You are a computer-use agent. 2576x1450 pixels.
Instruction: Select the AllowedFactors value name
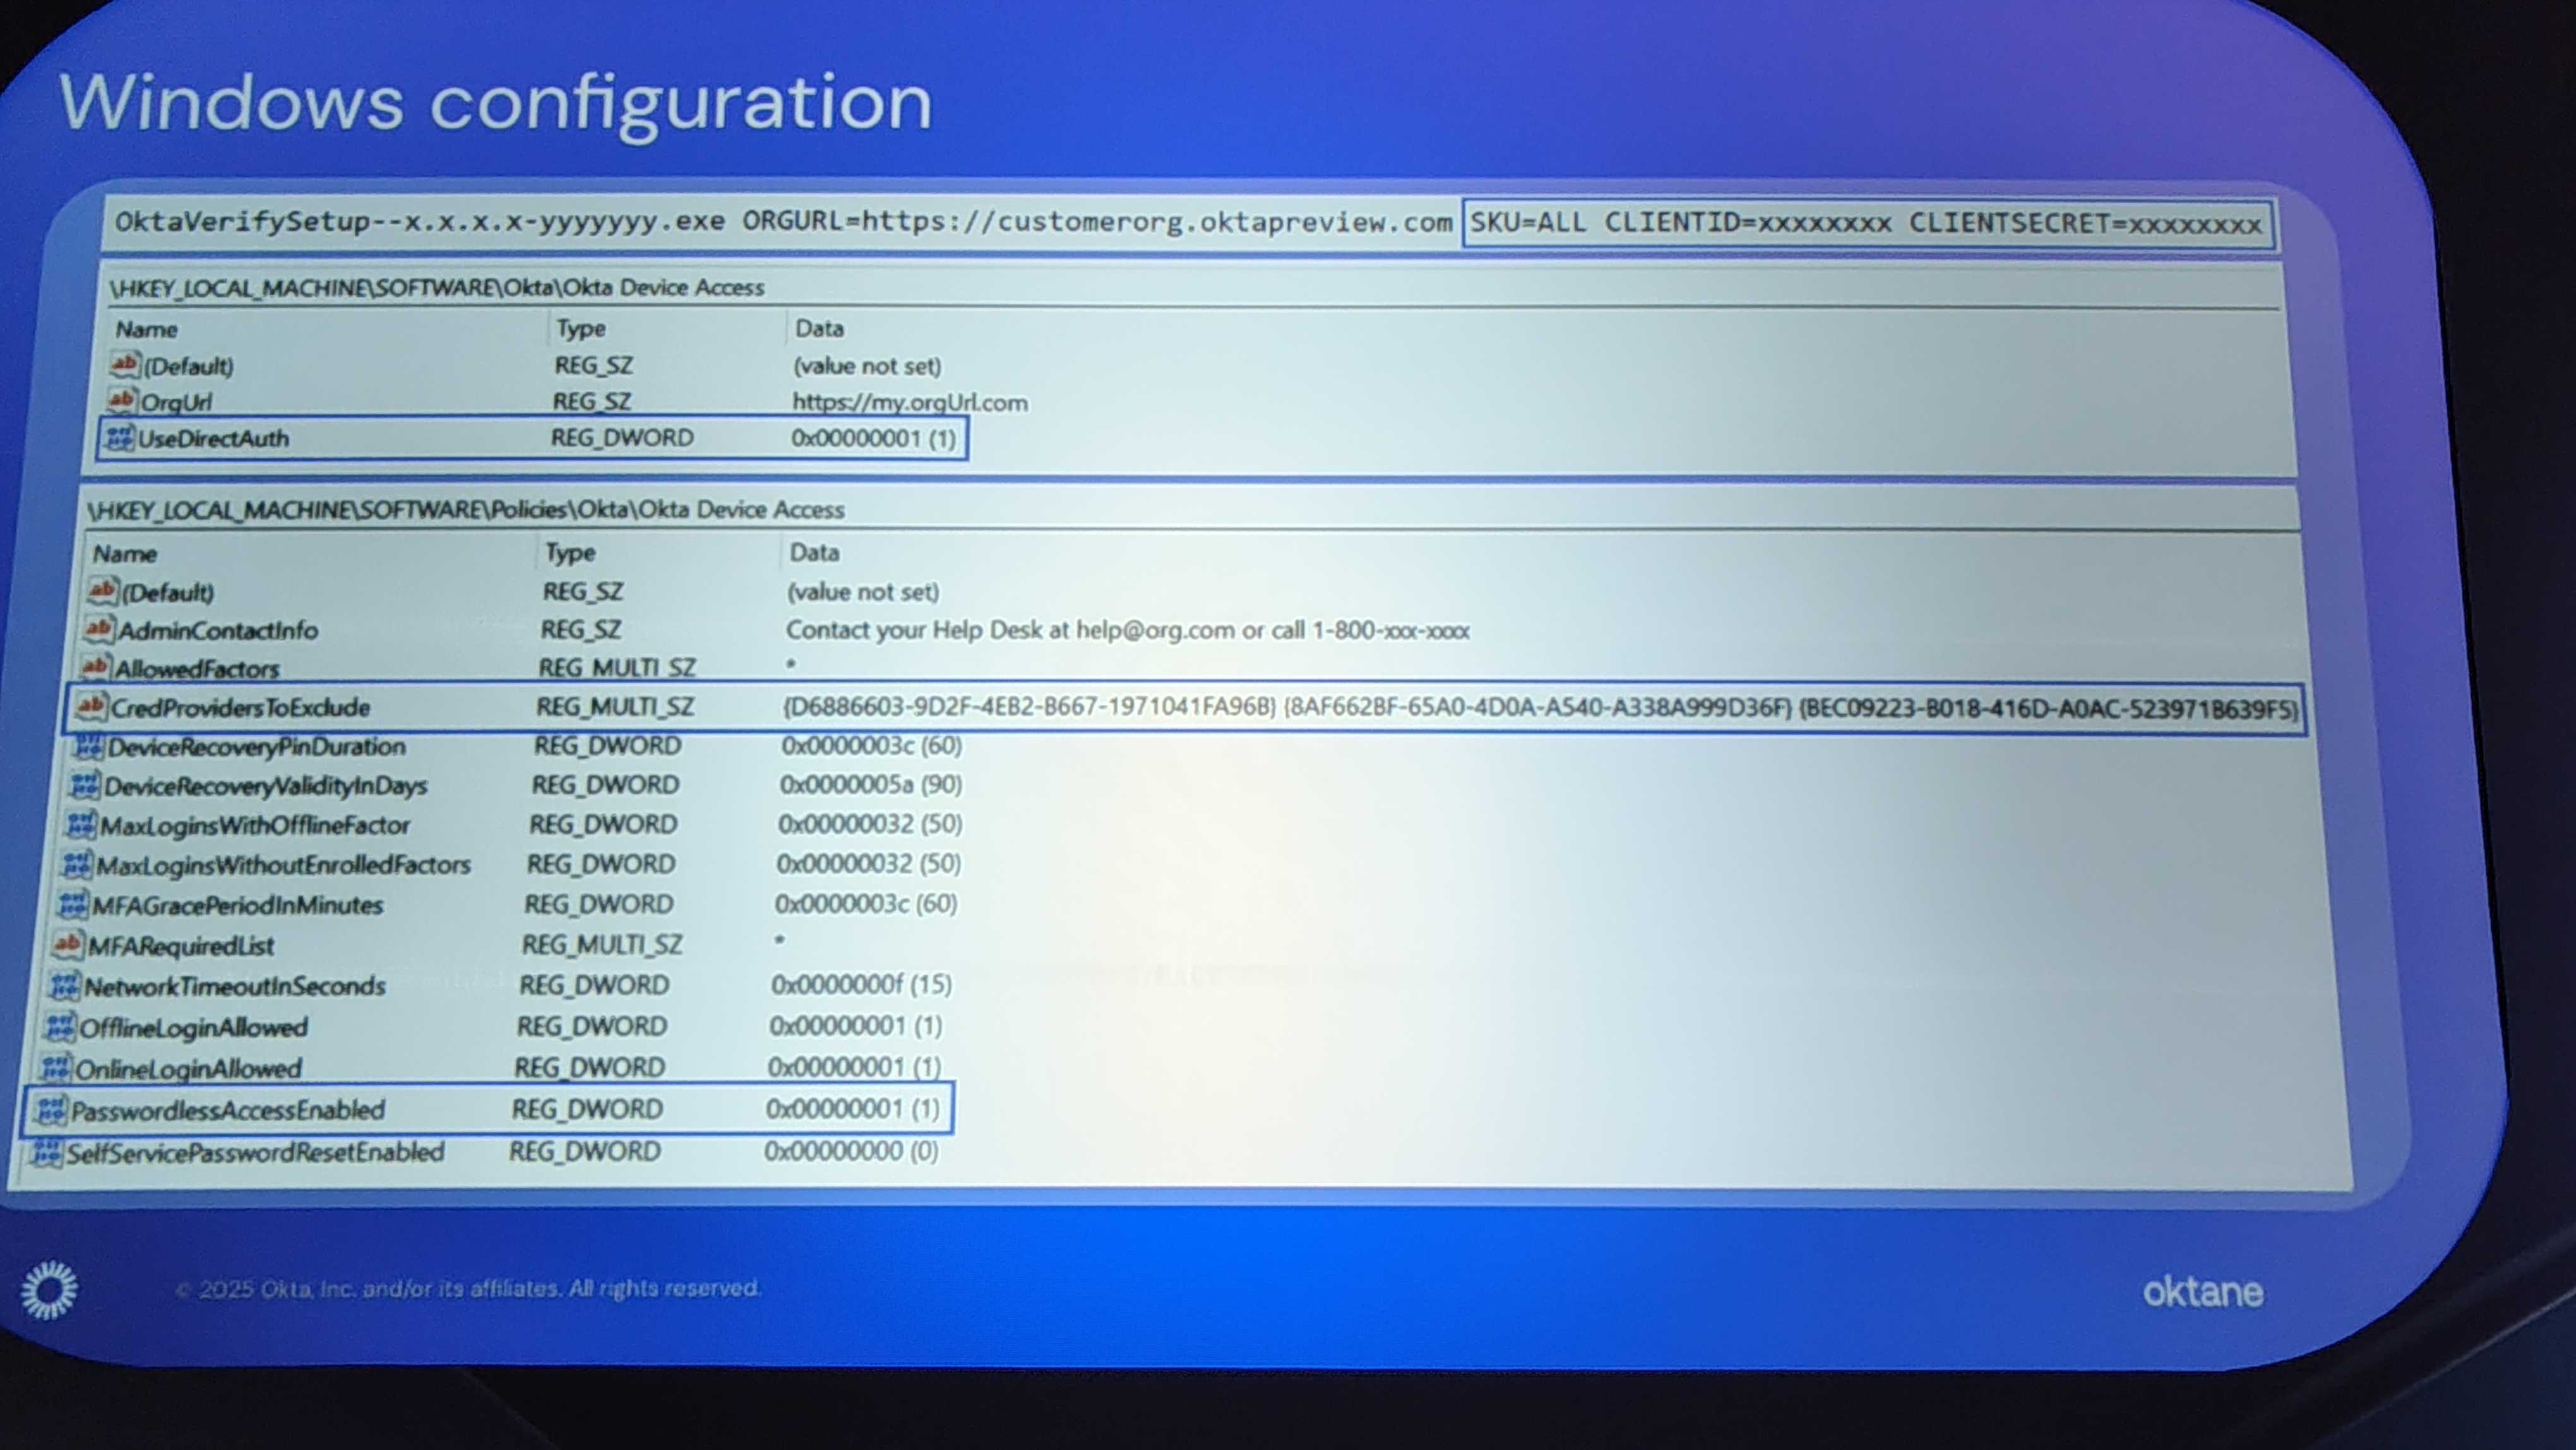197,668
